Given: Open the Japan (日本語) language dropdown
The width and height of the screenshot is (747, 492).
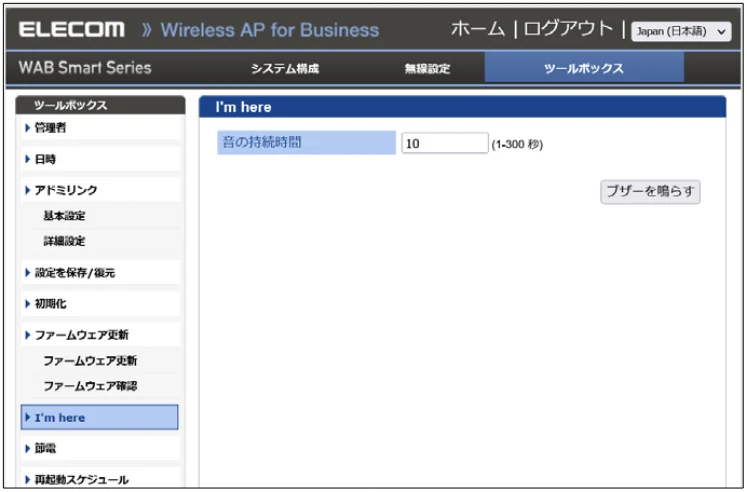Looking at the screenshot, I should click(681, 31).
